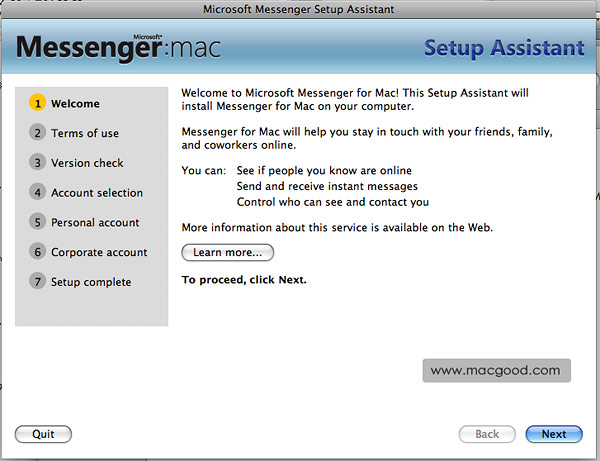Click the Back button
This screenshot has width=600, height=461.
(487, 434)
